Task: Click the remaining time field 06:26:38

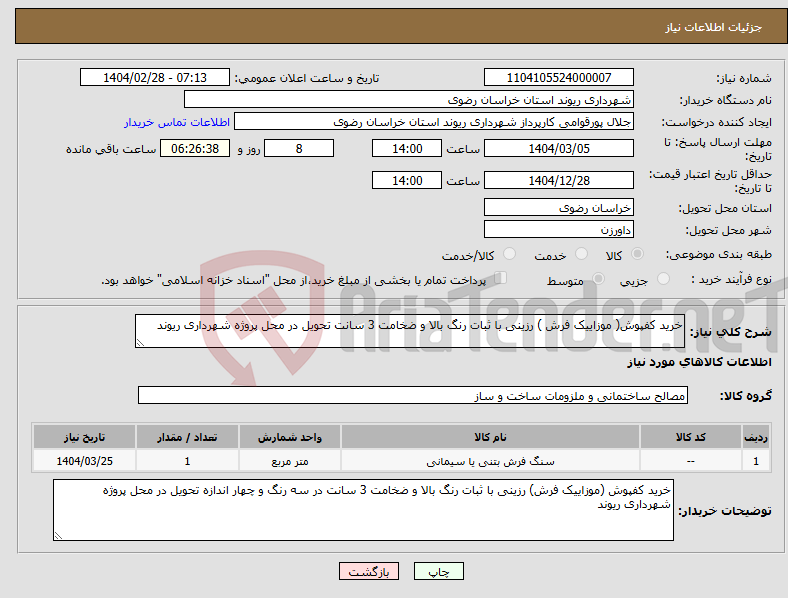Action: pos(195,148)
